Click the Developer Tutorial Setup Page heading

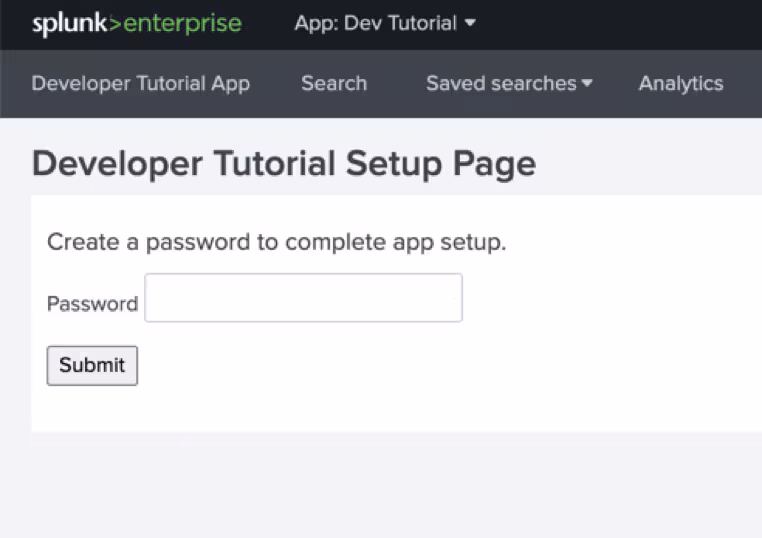click(x=284, y=163)
